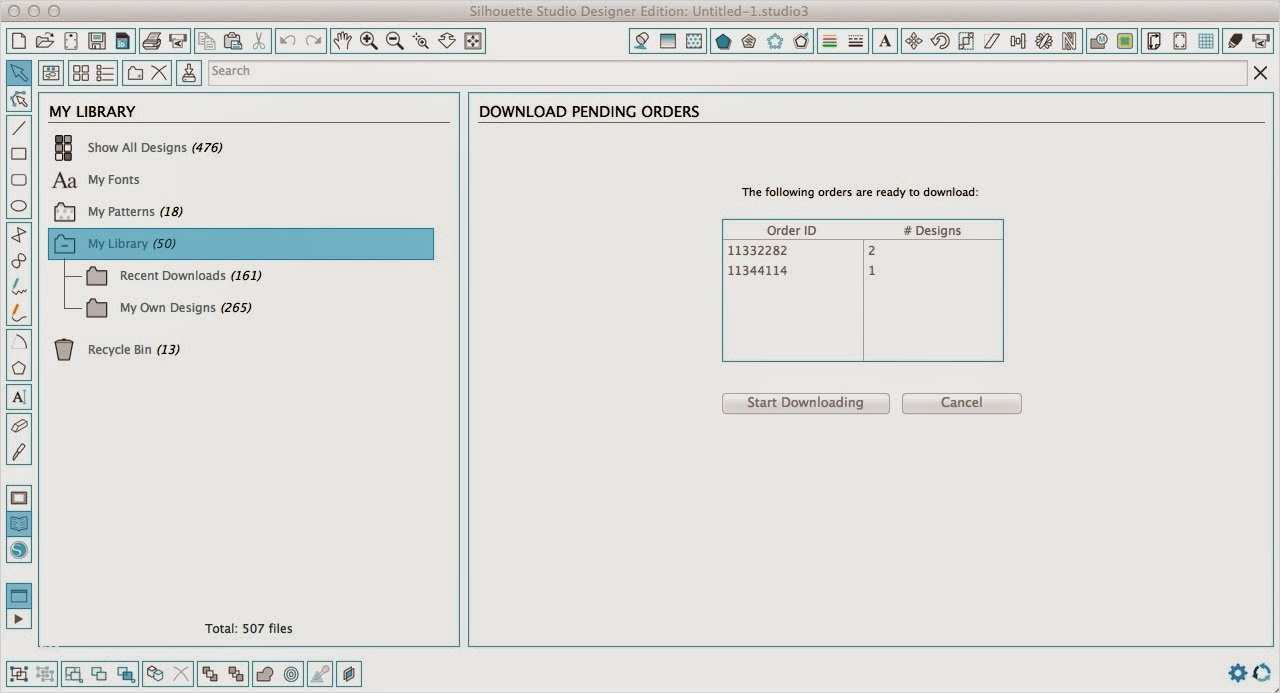The image size is (1280, 693).
Task: Zoom in with plus magnifier
Action: point(369,41)
